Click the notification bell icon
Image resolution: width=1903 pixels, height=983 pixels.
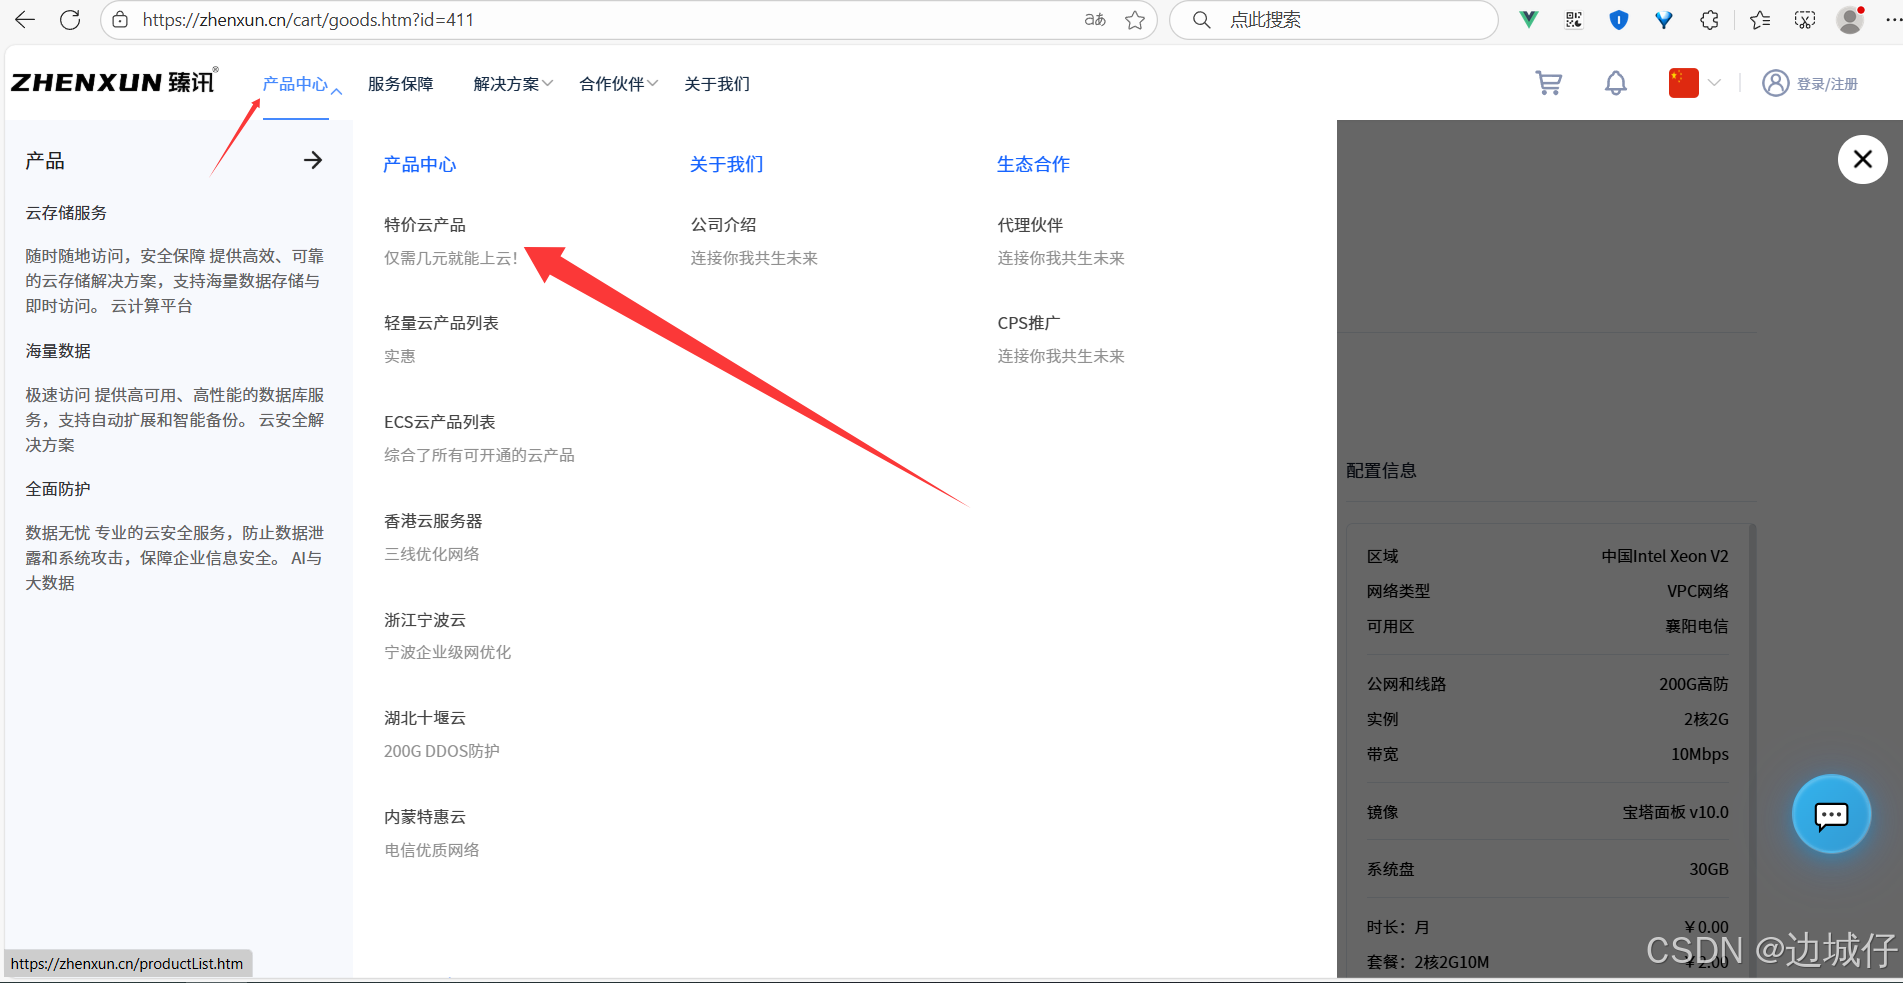[x=1616, y=83]
